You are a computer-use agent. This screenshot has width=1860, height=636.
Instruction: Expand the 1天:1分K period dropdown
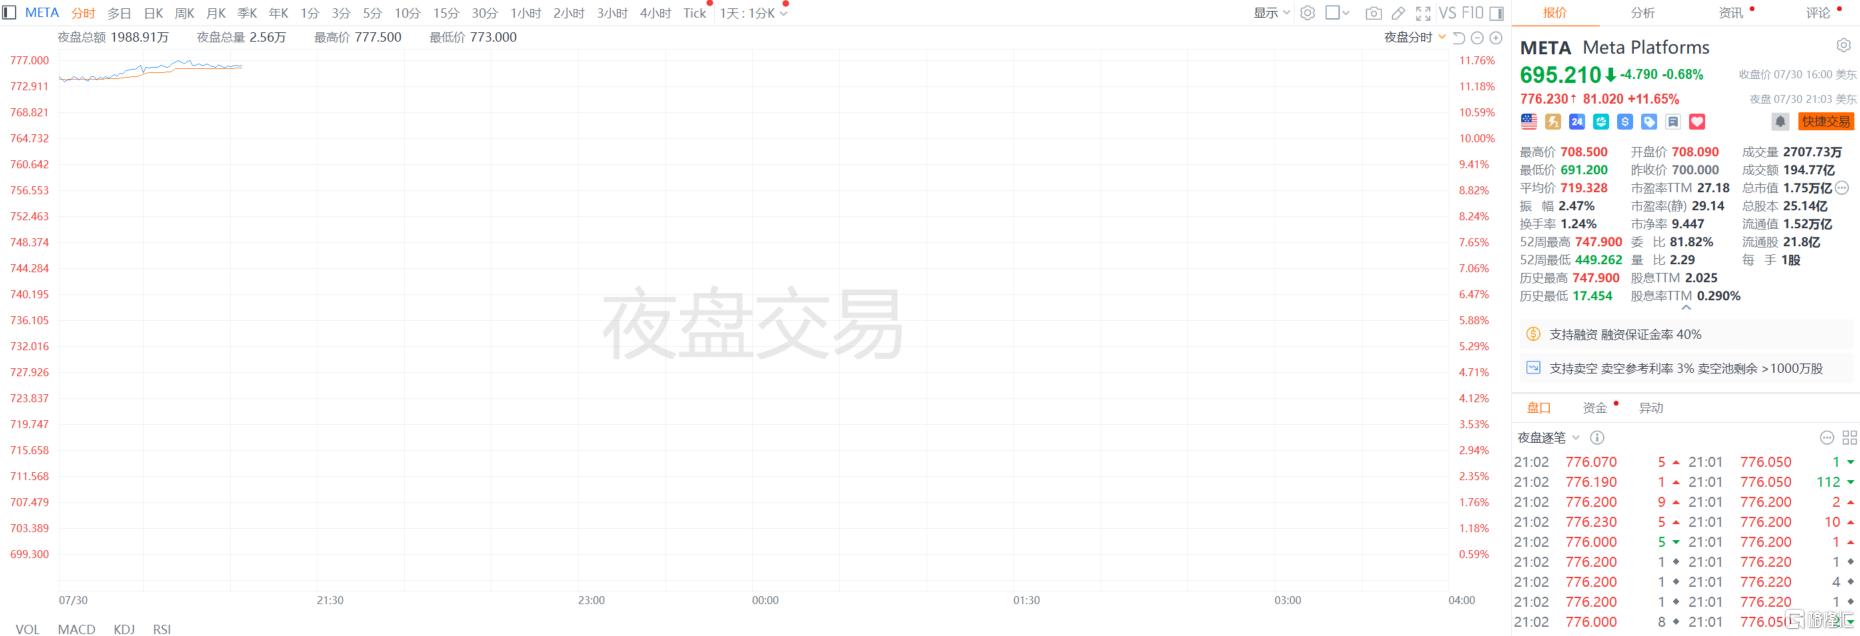(754, 13)
